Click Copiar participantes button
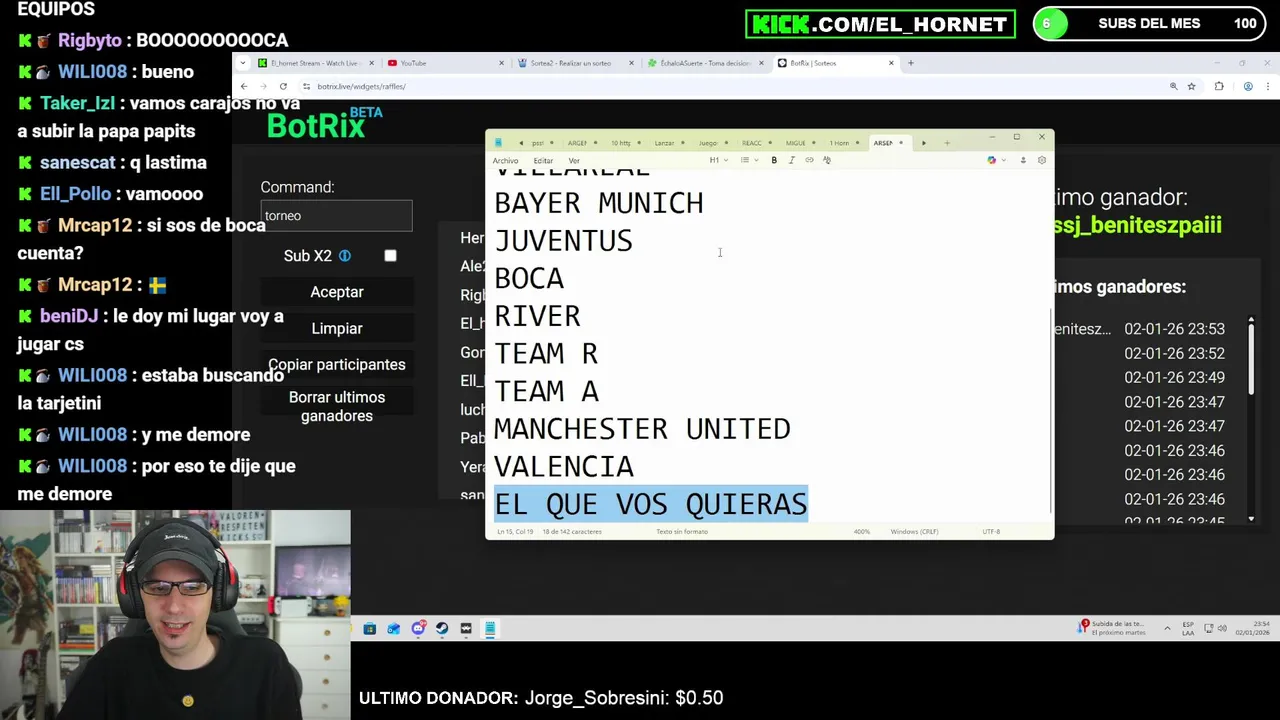The height and width of the screenshot is (720, 1280). click(337, 365)
